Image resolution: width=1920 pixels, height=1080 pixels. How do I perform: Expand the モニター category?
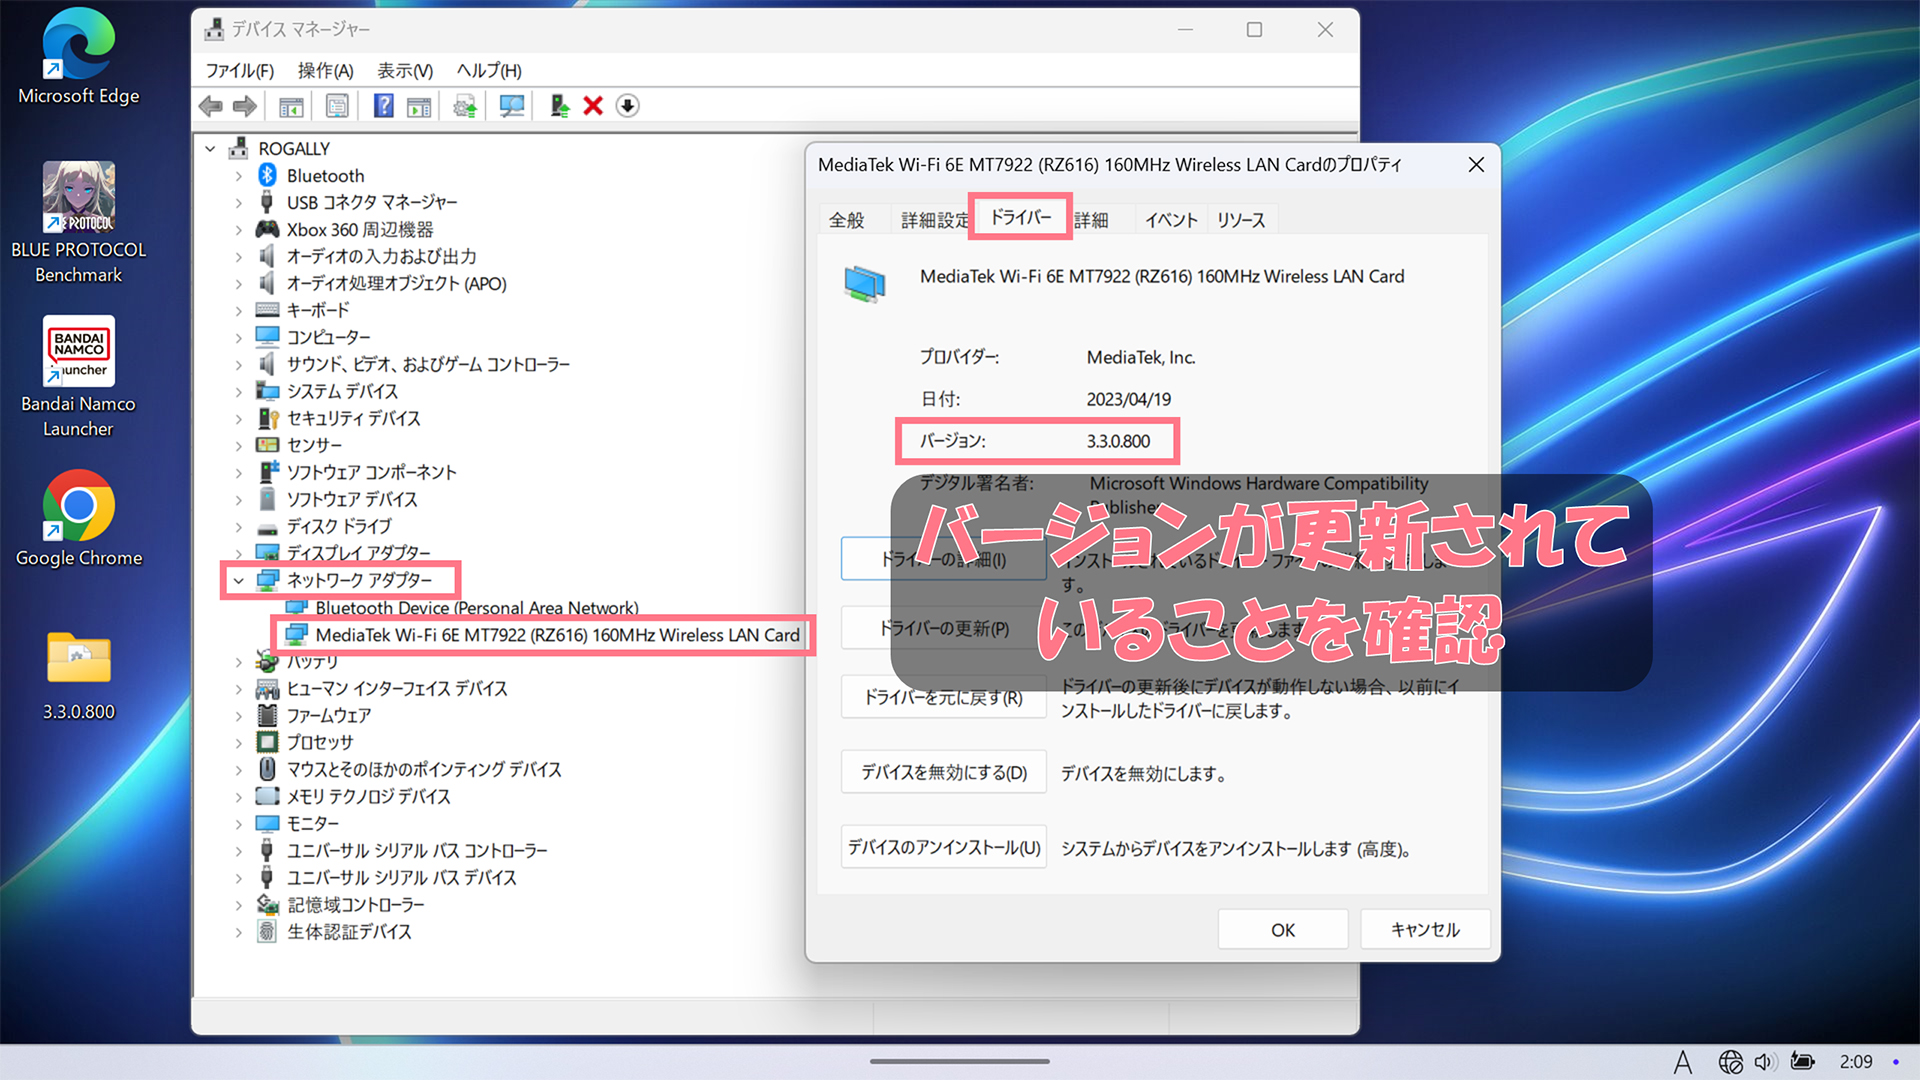click(238, 823)
